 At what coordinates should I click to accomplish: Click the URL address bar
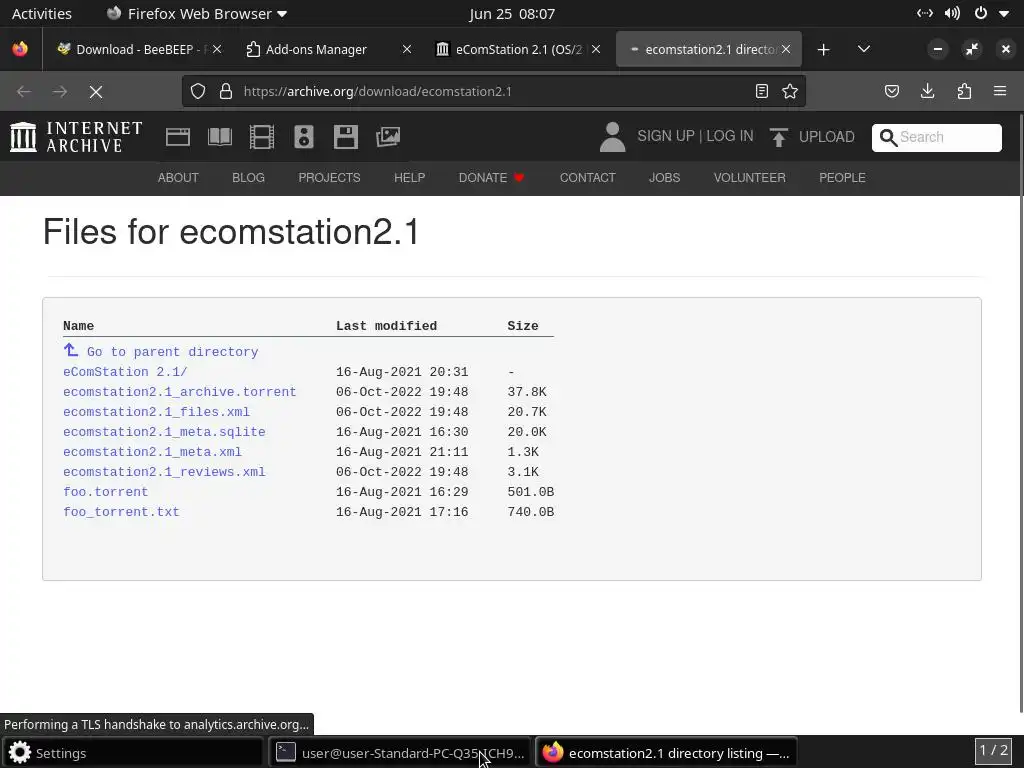click(x=494, y=91)
